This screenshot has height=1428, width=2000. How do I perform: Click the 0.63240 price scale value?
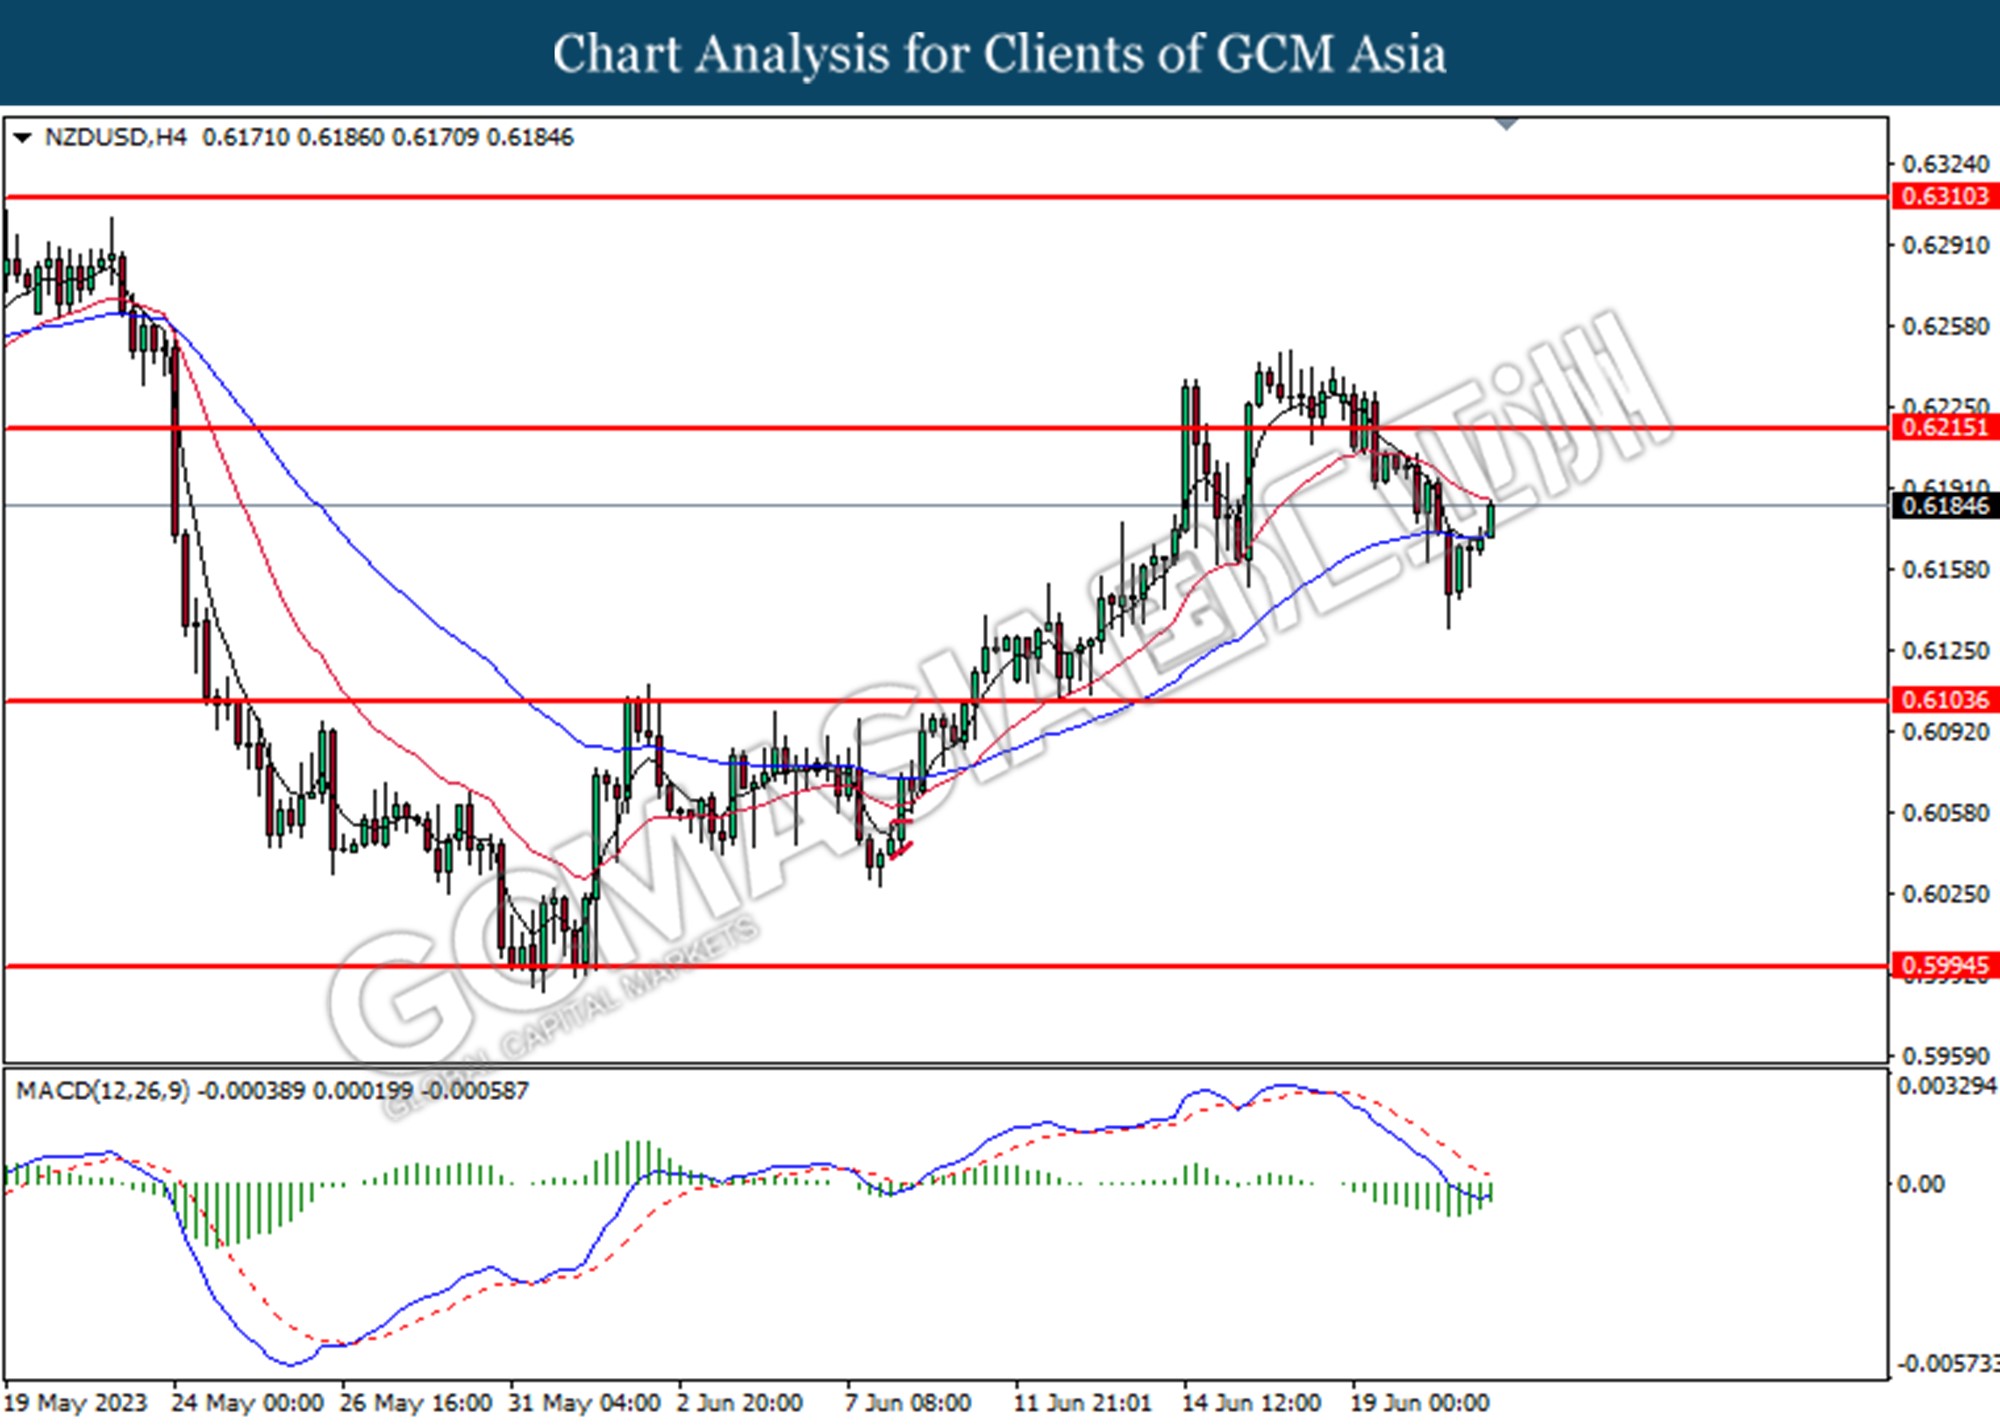[1945, 164]
